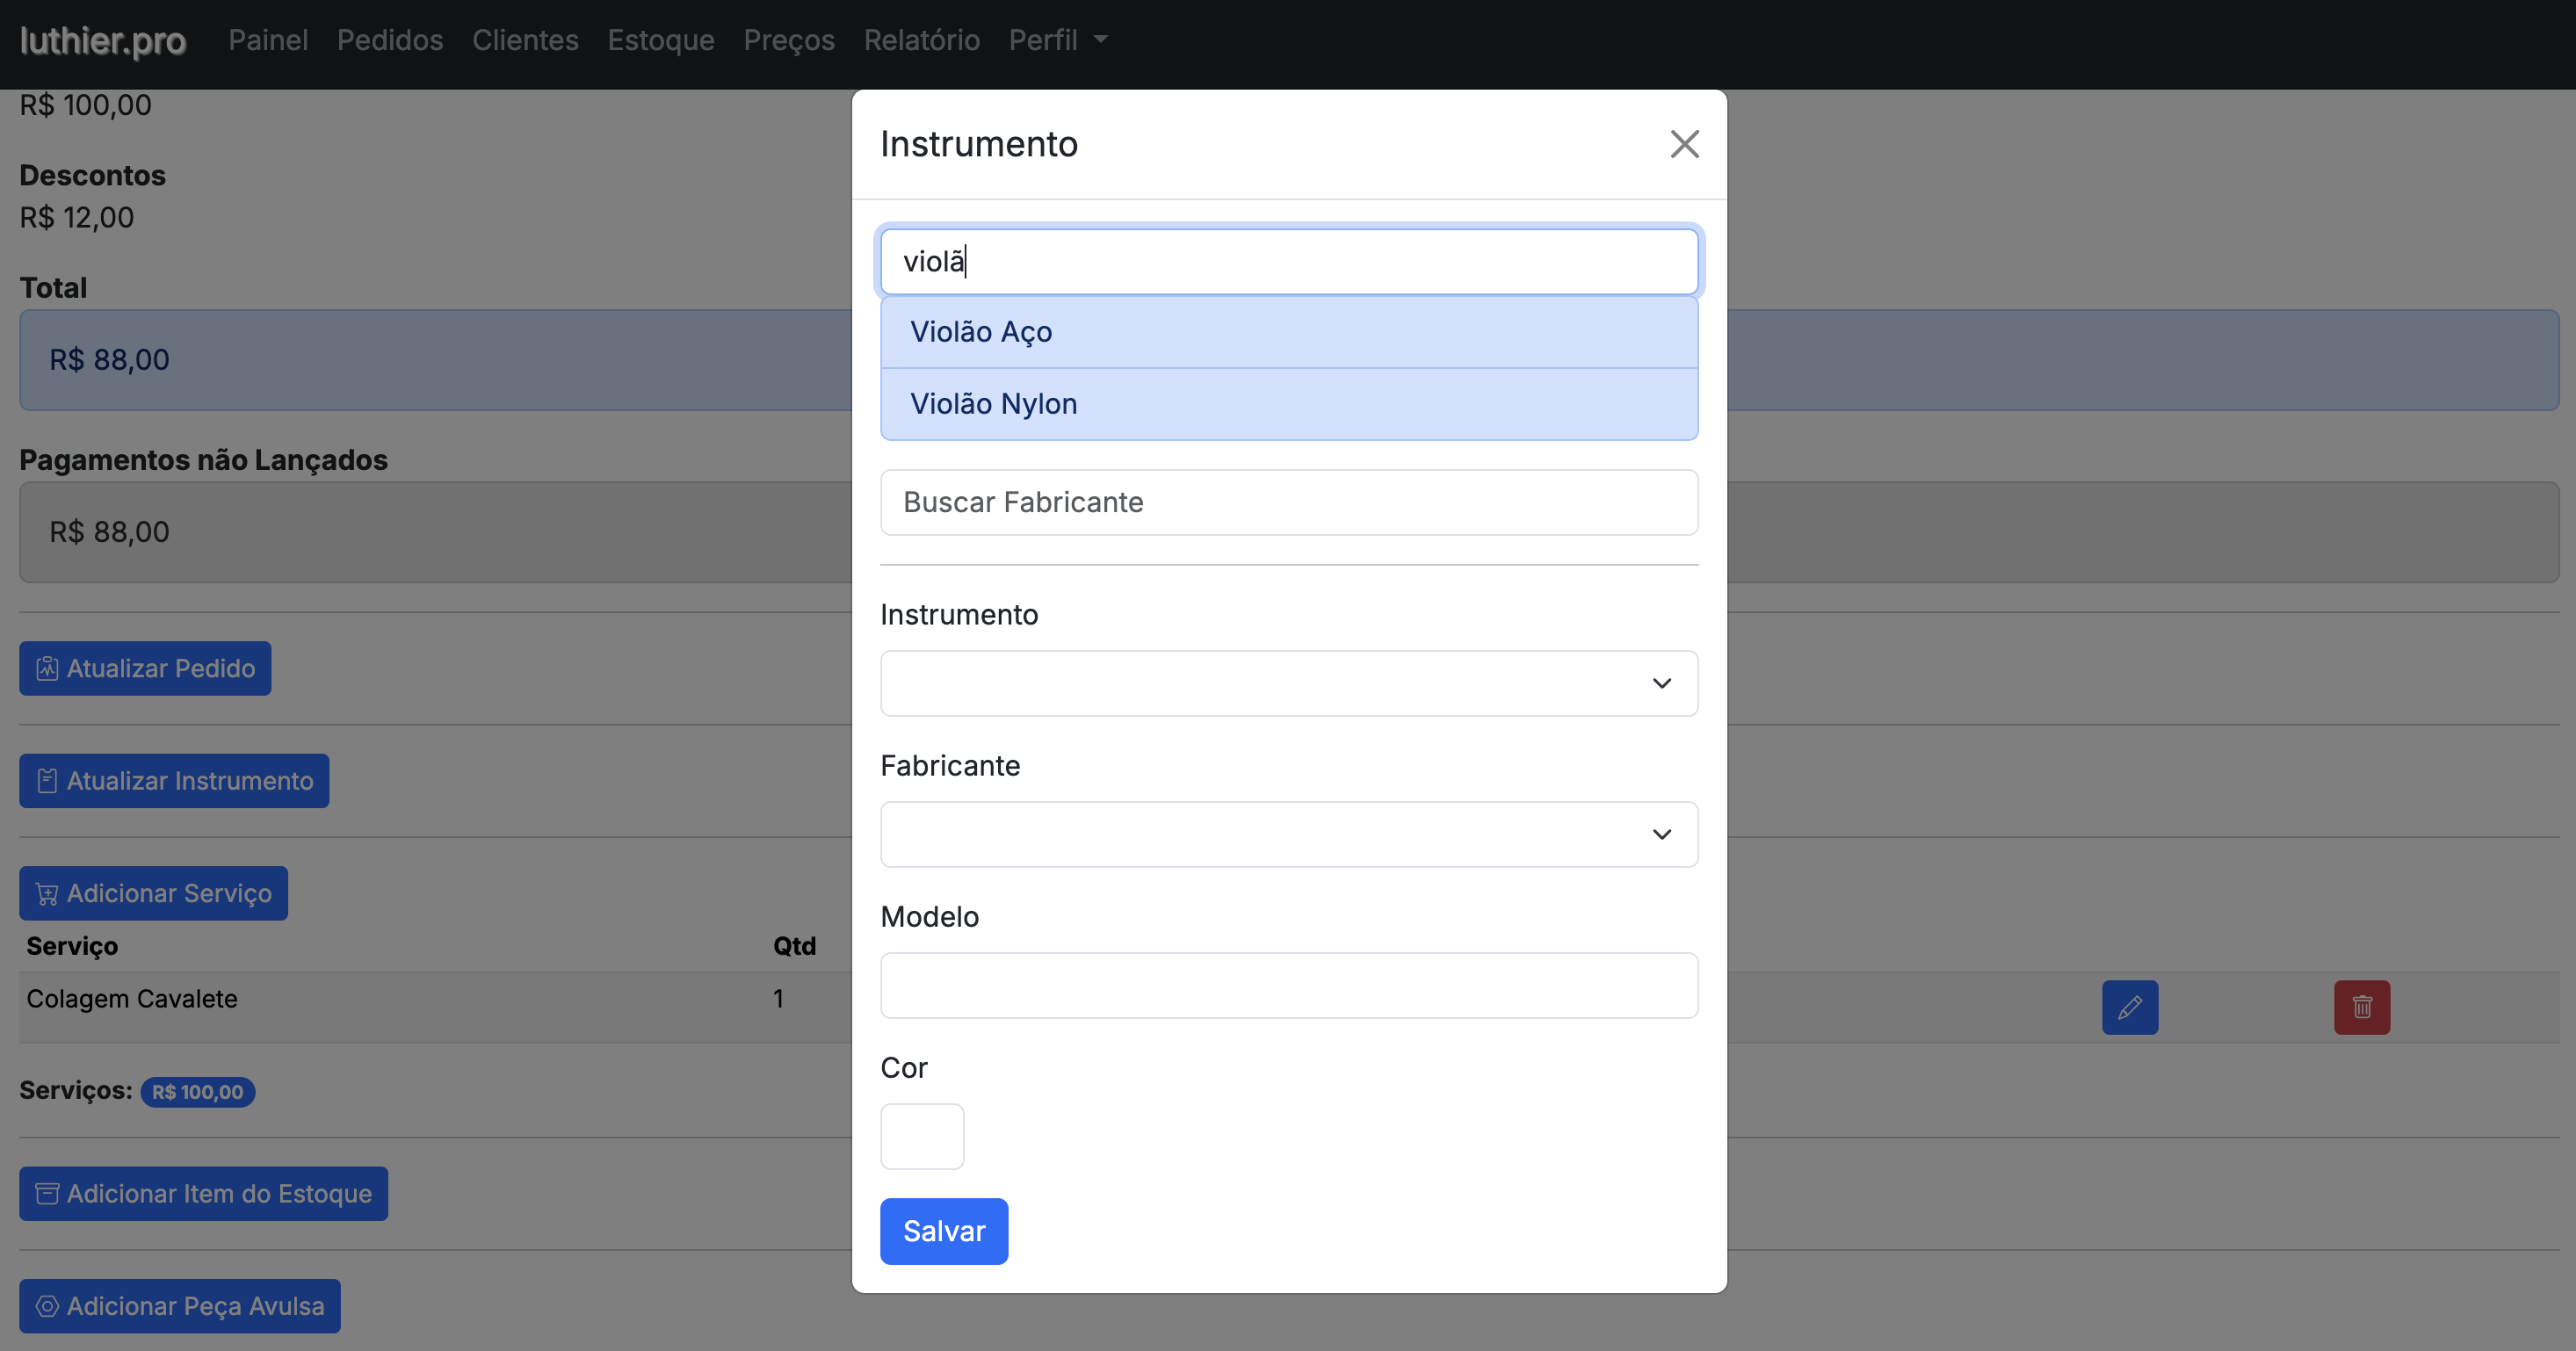Click the Adicionar Serviço button
2576x1351 pixels.
(x=153, y=893)
